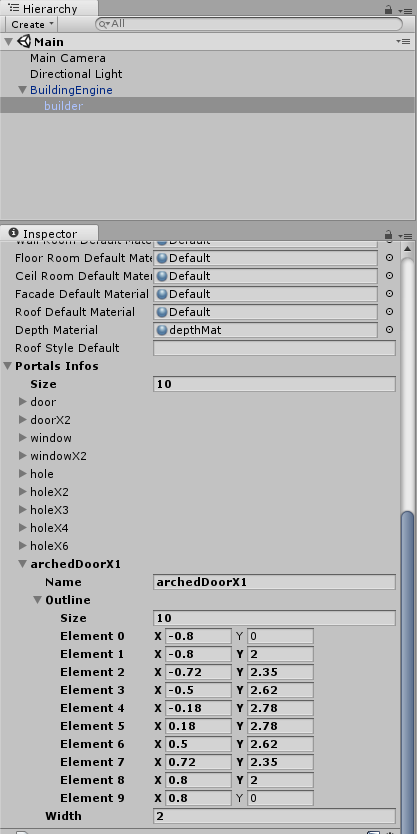Image resolution: width=417 pixels, height=834 pixels.
Task: Click object picker for Facade Default Material
Action: 389,294
